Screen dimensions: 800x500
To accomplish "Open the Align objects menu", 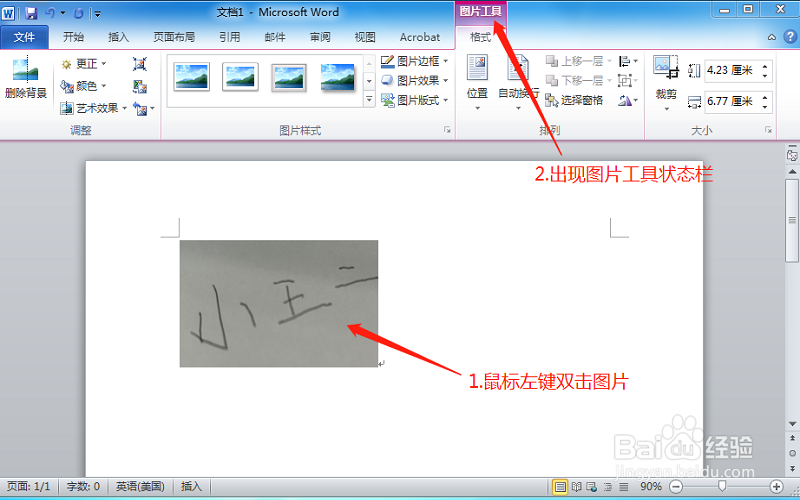I will point(628,61).
